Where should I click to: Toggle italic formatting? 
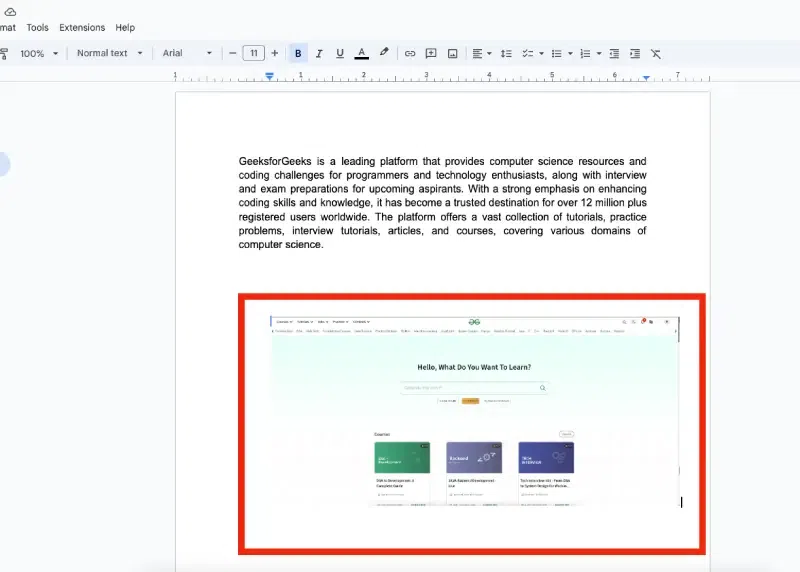coord(319,53)
